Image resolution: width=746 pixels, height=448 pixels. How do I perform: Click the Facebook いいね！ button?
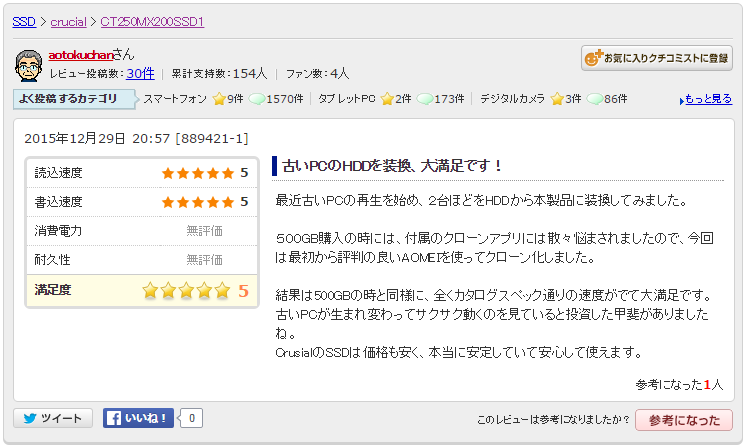[138, 419]
